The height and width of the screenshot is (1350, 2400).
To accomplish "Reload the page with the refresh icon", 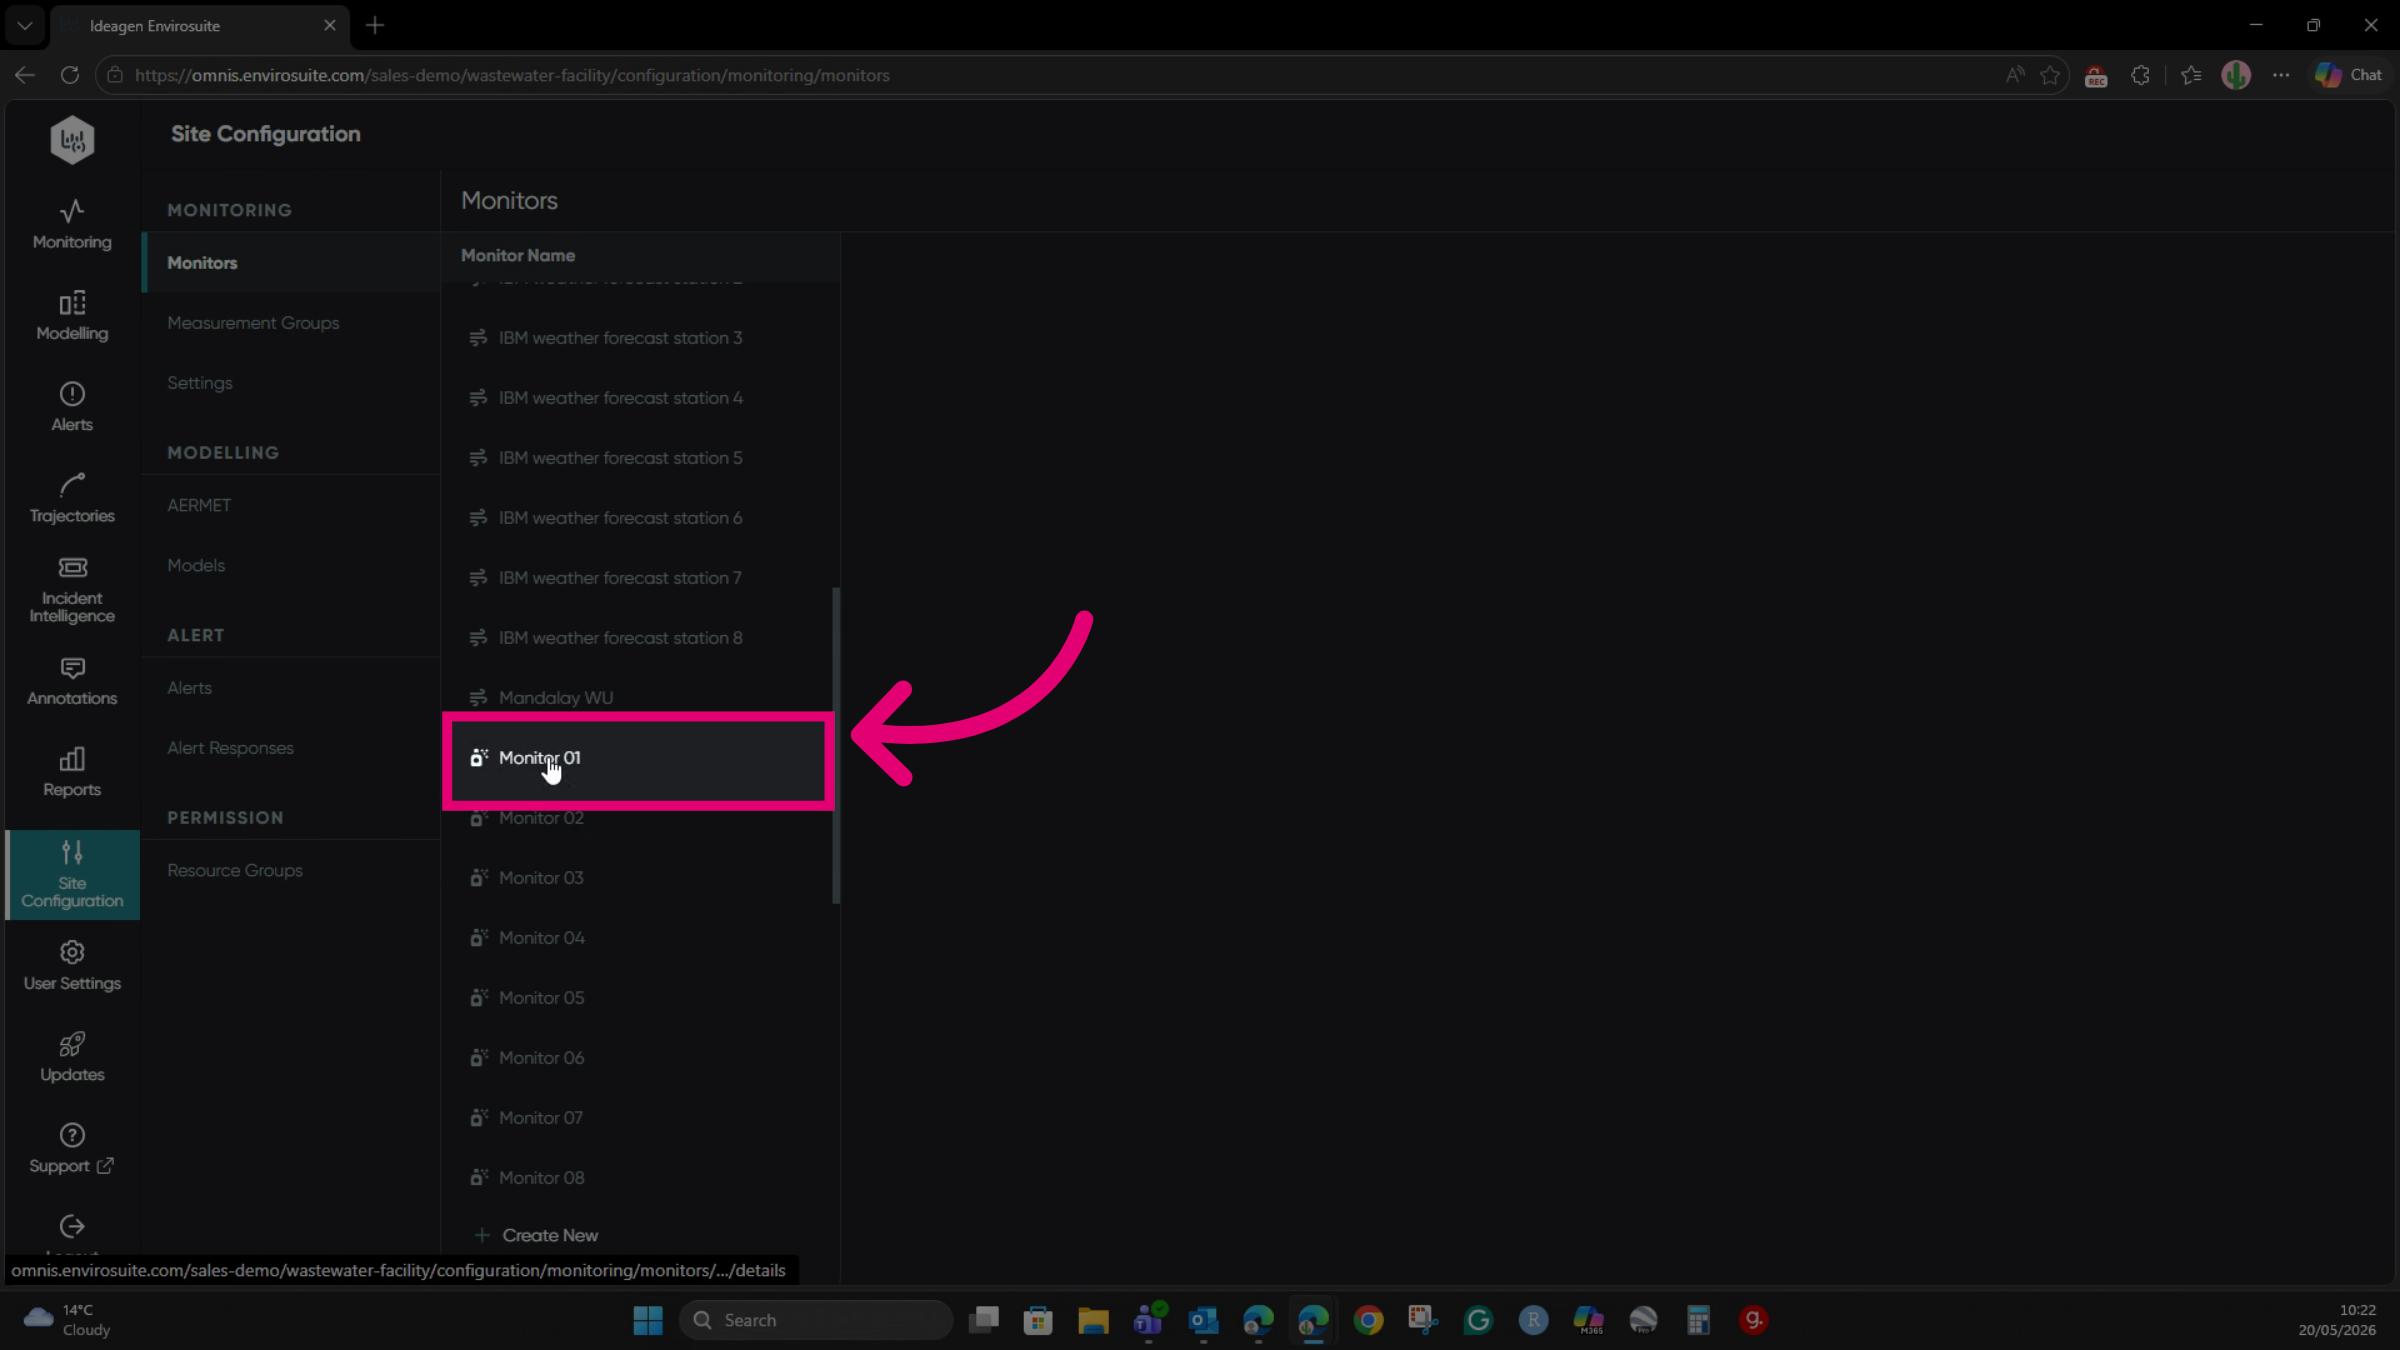I will (x=69, y=75).
